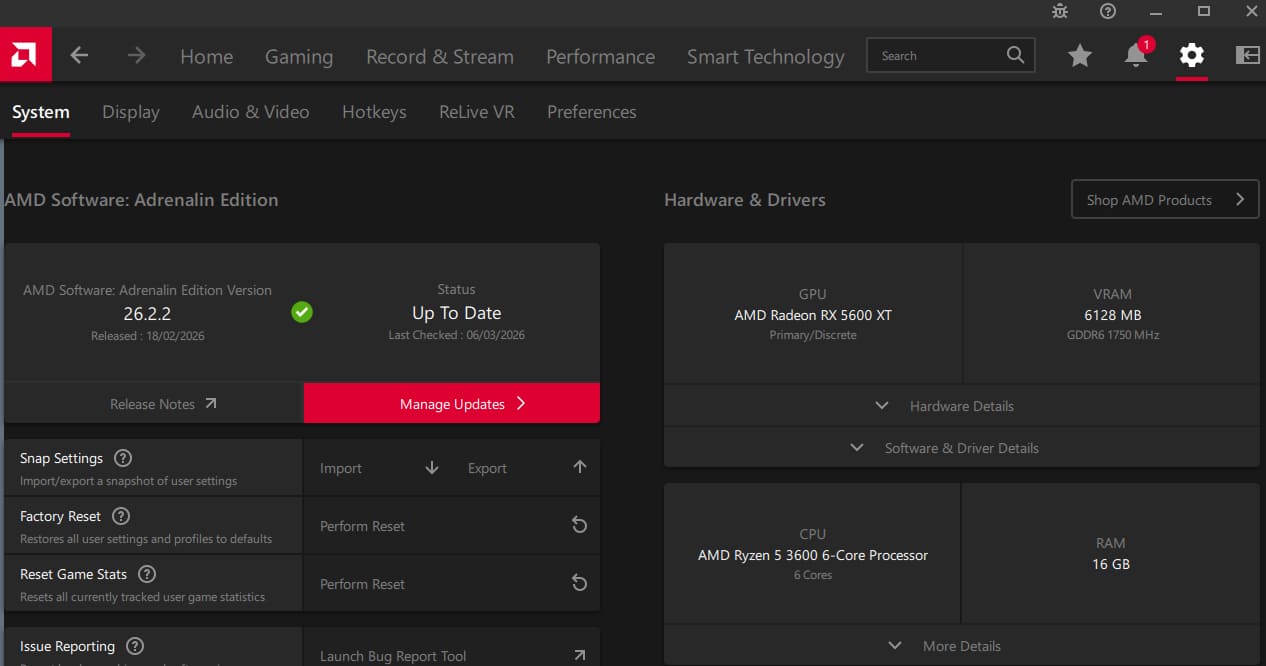Open the Display sub-tab
1266x666 pixels.
(130, 112)
